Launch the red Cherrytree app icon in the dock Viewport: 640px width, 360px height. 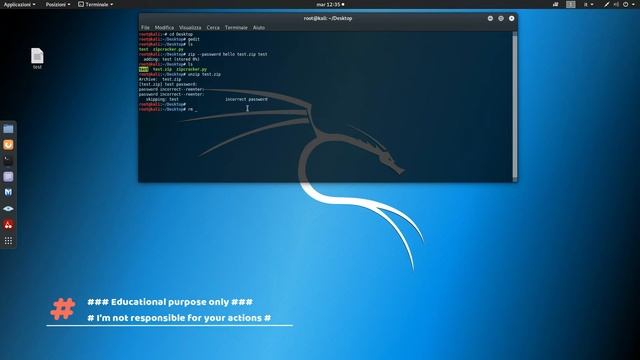(8, 224)
